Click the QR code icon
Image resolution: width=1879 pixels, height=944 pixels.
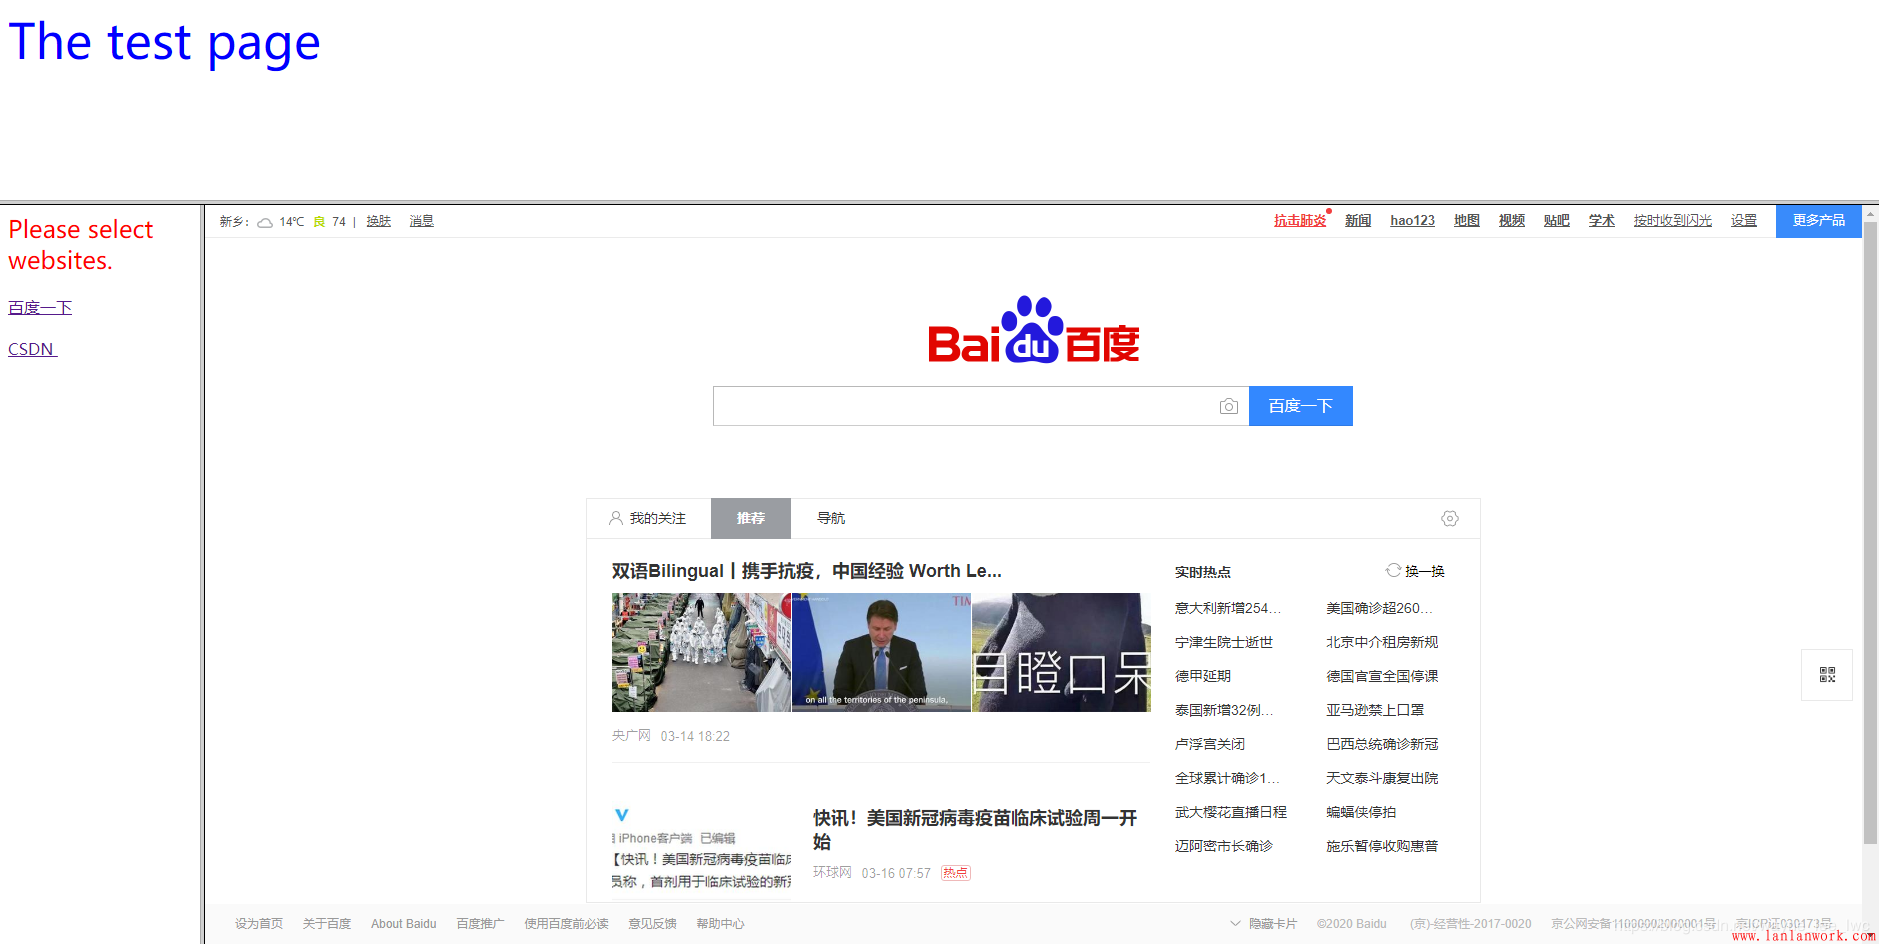coord(1826,675)
